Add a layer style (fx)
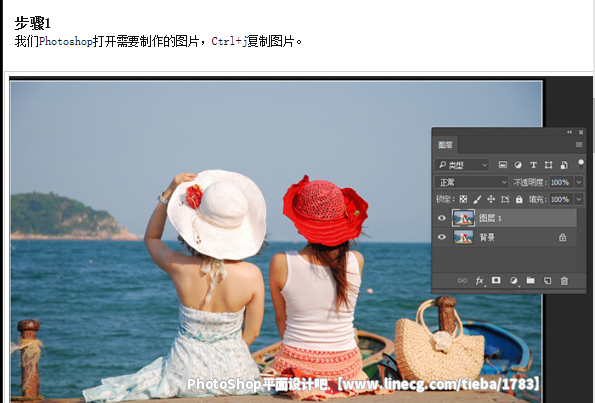Screen dimensions: 595x403 pos(480,280)
